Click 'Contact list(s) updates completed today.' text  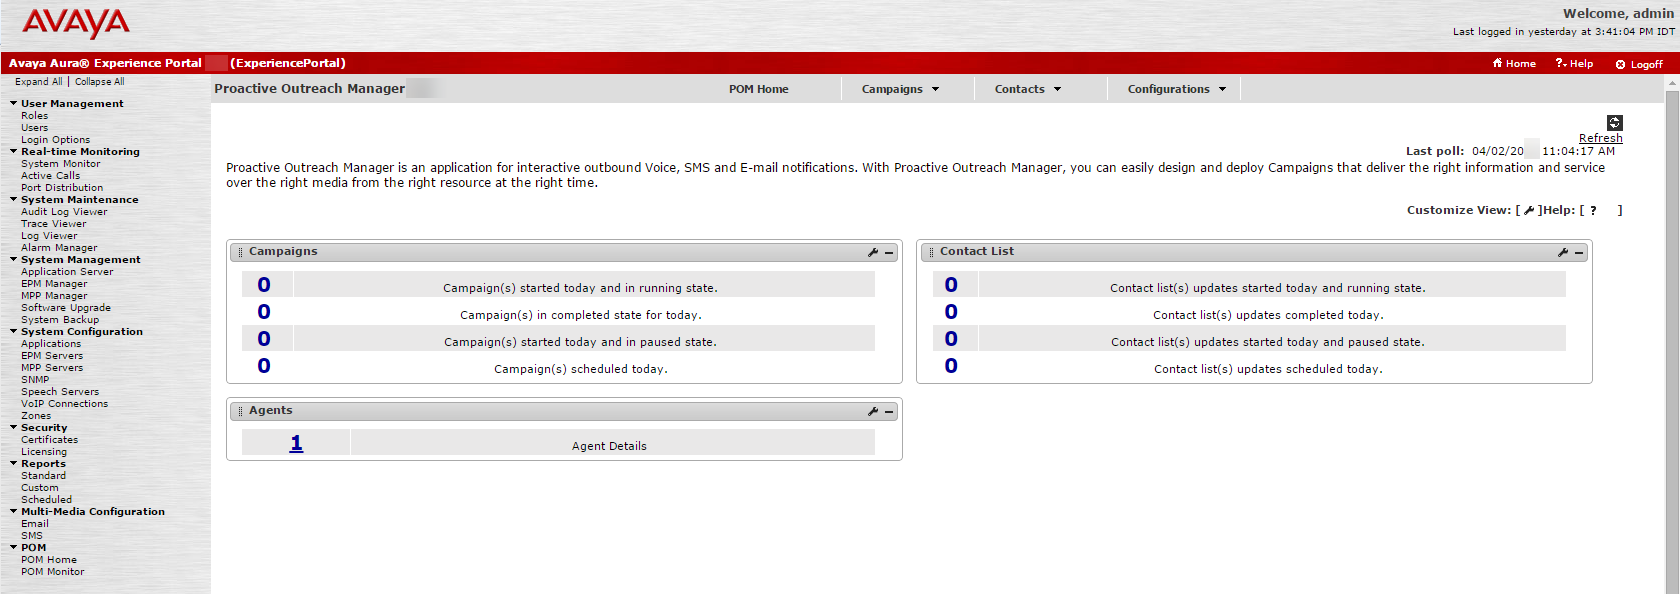1268,315
